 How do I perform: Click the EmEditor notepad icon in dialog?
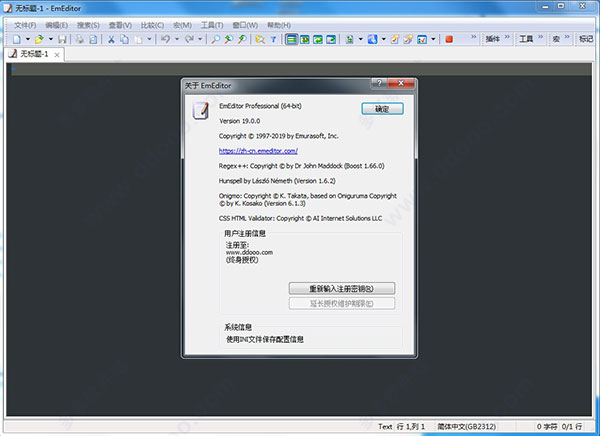click(201, 110)
